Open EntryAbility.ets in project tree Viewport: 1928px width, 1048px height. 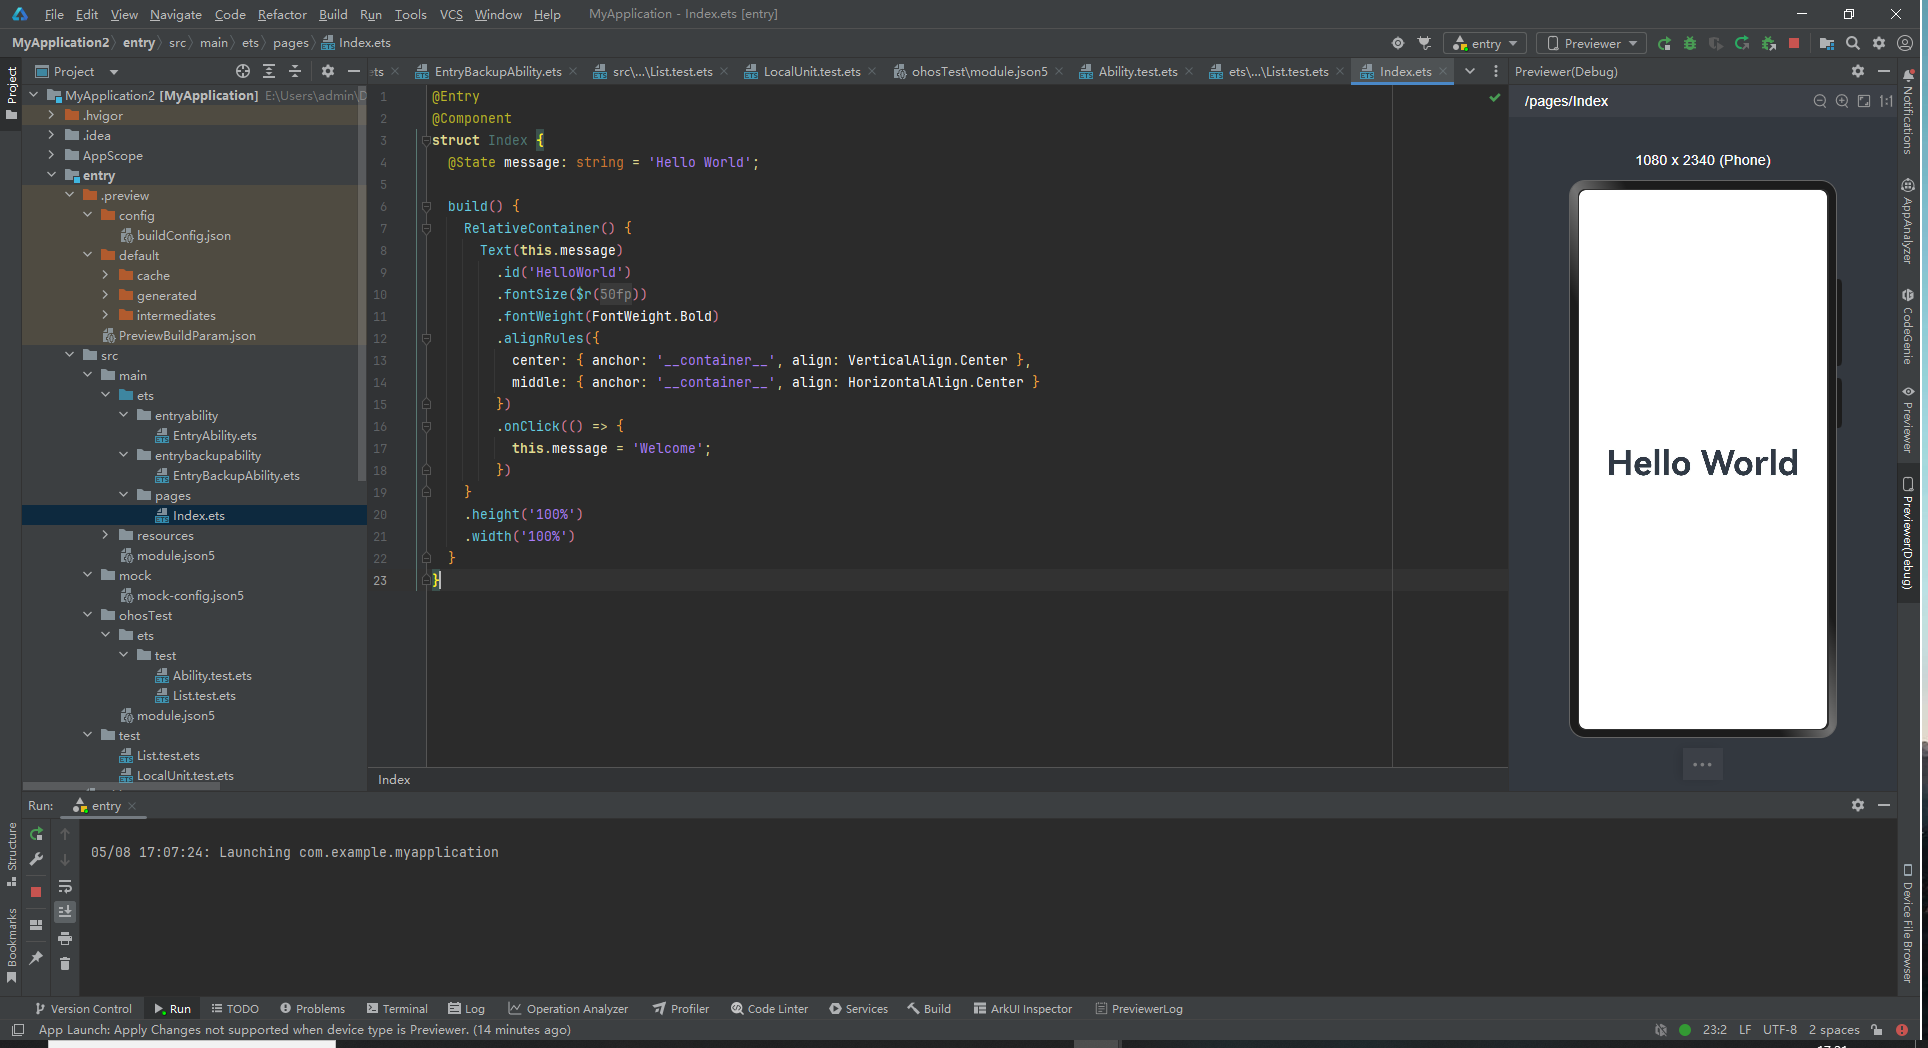[214, 435]
